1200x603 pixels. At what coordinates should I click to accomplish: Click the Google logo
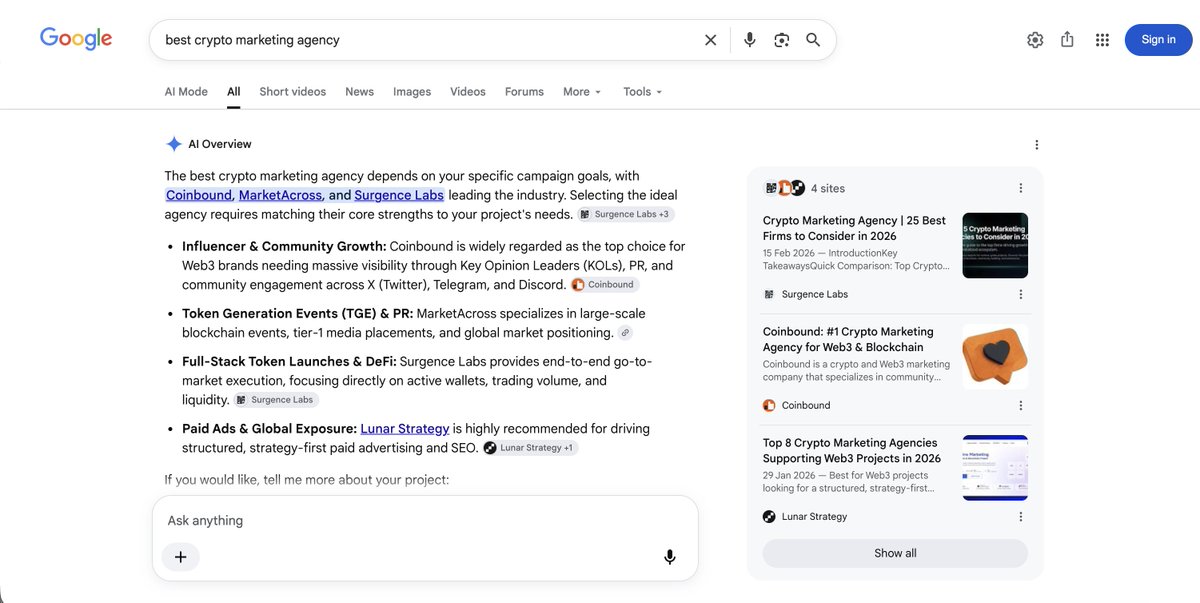(x=76, y=39)
